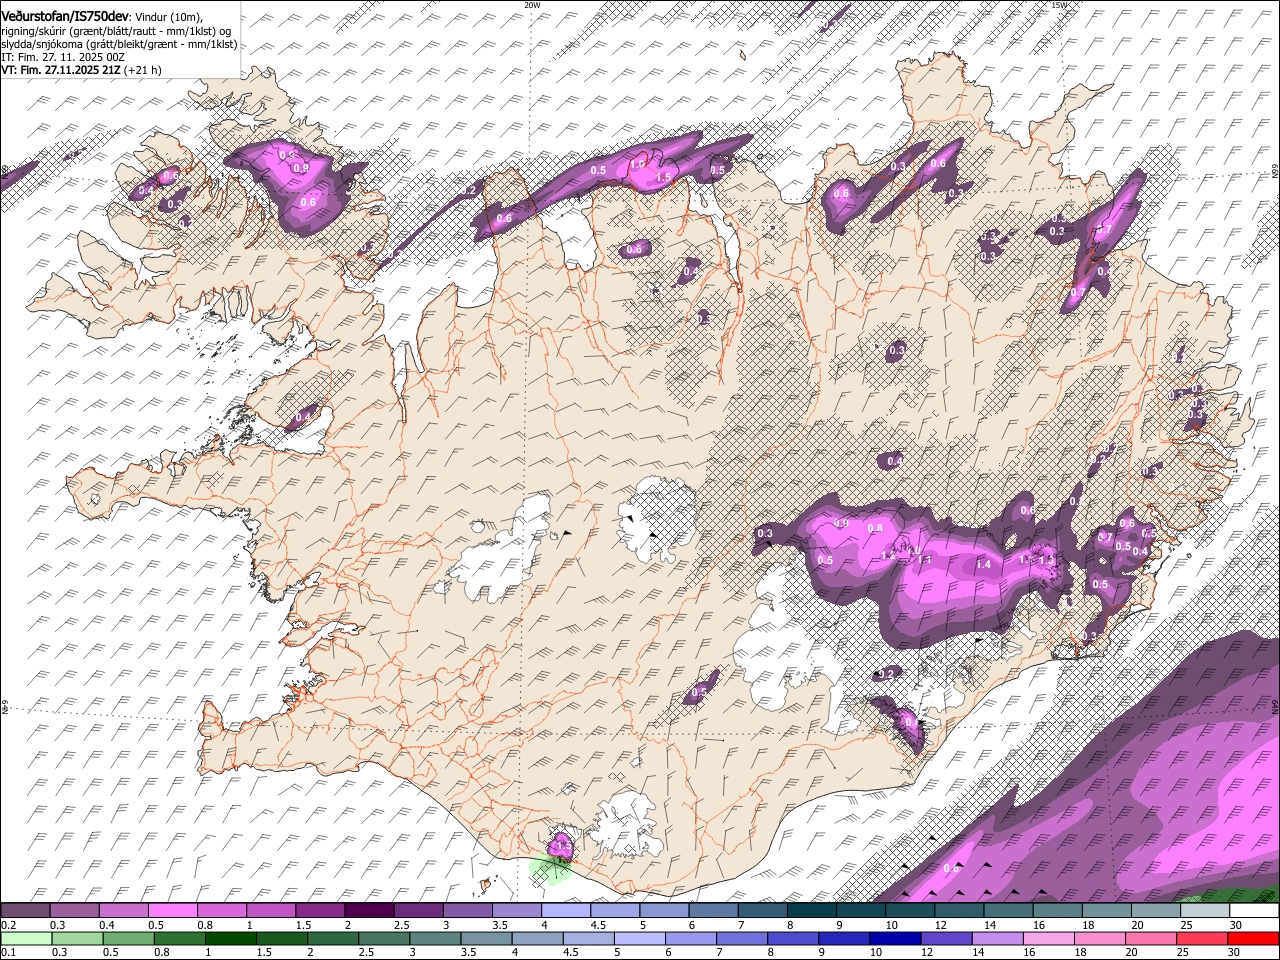
Task: Click the '20W' longitude label at top edge
Action: click(x=532, y=5)
